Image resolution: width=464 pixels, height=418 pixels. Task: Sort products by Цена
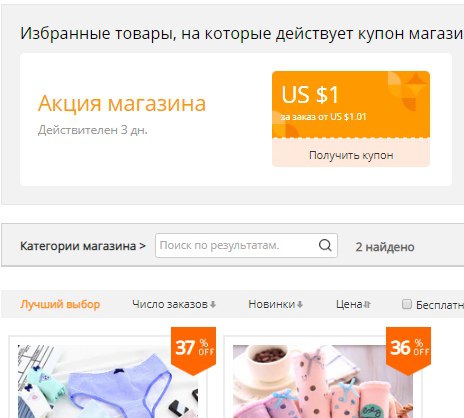click(x=349, y=304)
